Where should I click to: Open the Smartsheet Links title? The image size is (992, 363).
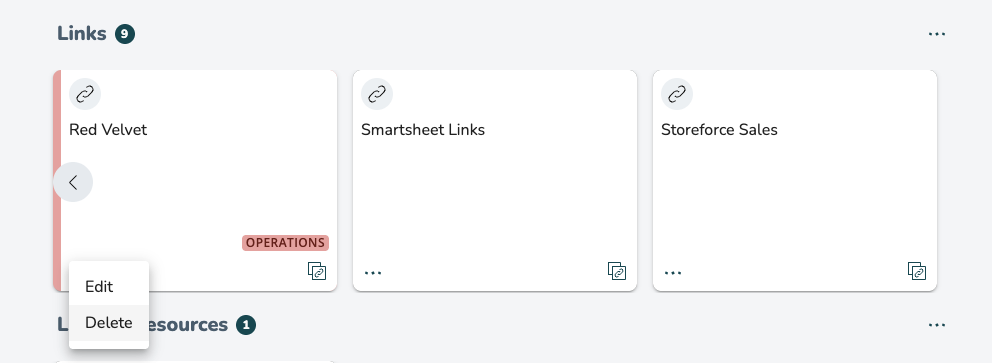(423, 130)
